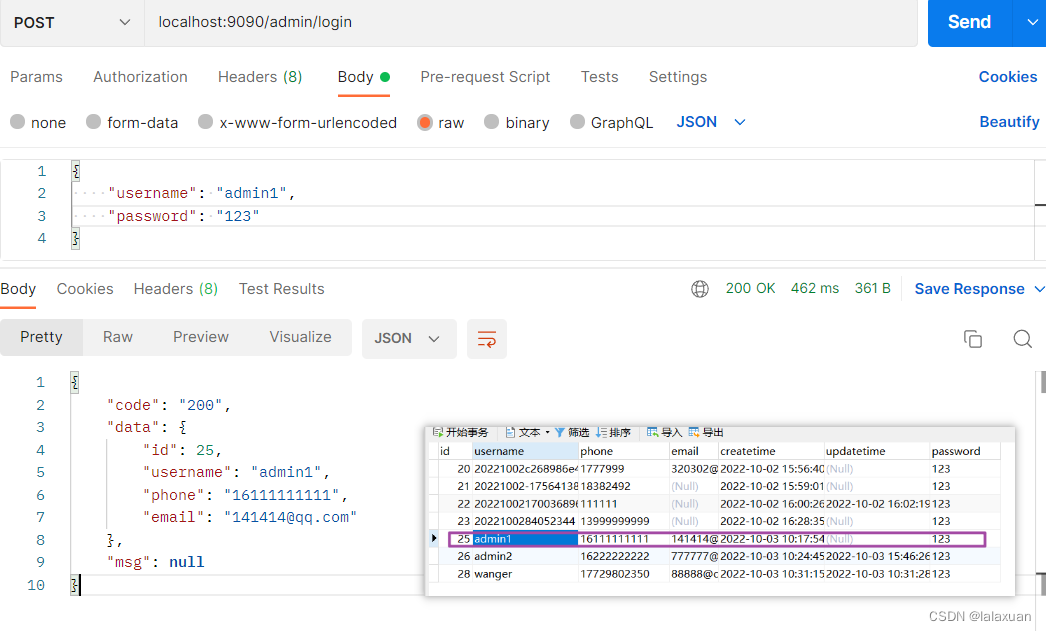Click the network globe icon
Viewport: 1046px width, 631px height.
(x=700, y=289)
